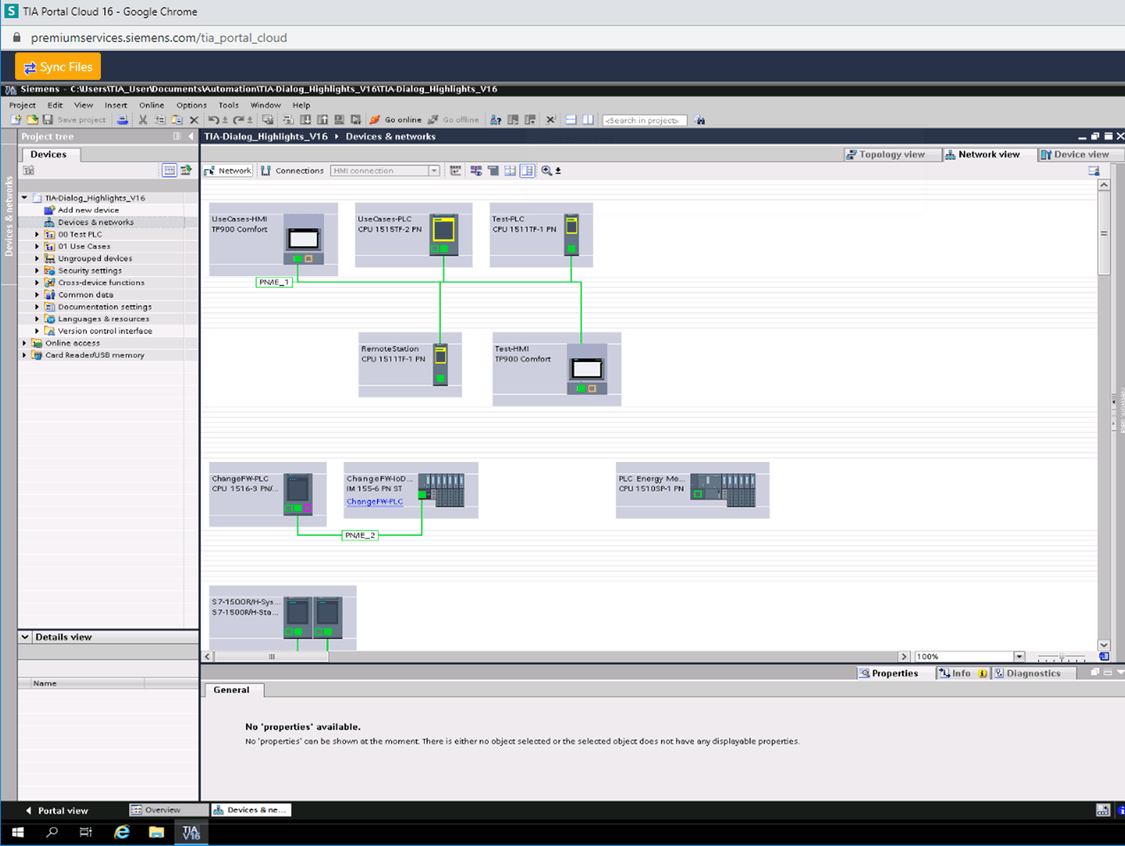The image size is (1125, 846).
Task: Click the zoom slider in bottom right
Action: 1062,657
